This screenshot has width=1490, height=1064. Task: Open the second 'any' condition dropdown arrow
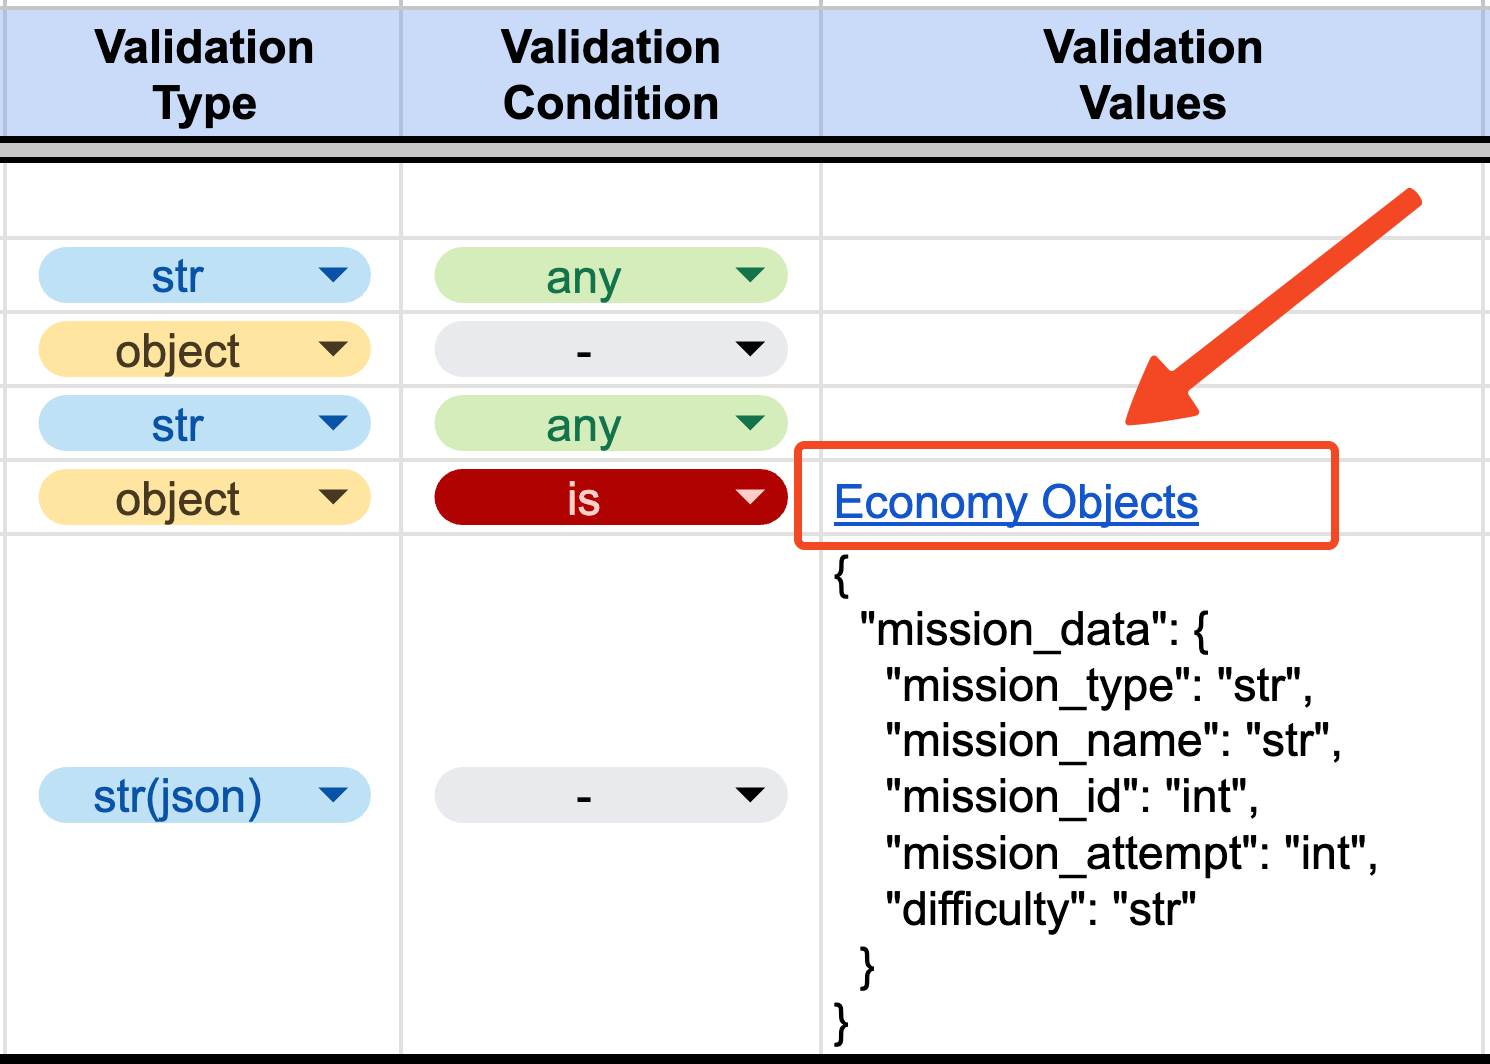point(749,423)
